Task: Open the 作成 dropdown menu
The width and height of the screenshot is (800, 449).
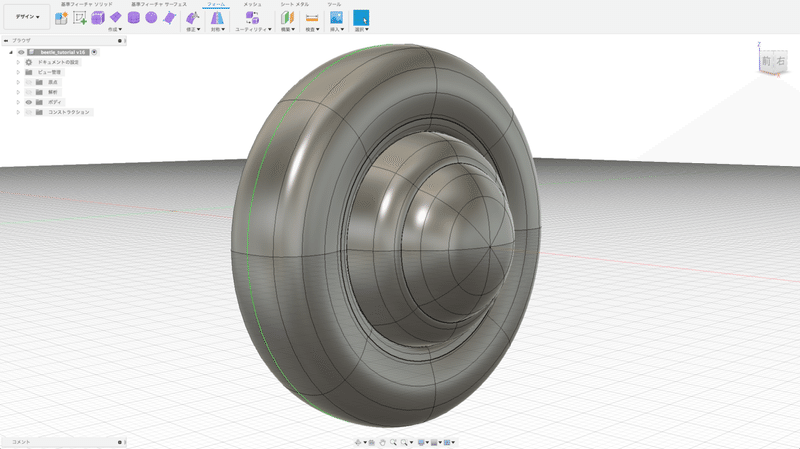Action: click(115, 30)
